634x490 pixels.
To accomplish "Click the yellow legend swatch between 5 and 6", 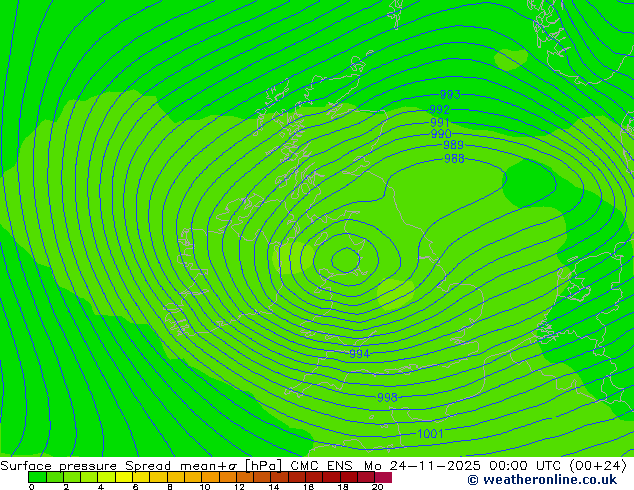I will [x=124, y=477].
